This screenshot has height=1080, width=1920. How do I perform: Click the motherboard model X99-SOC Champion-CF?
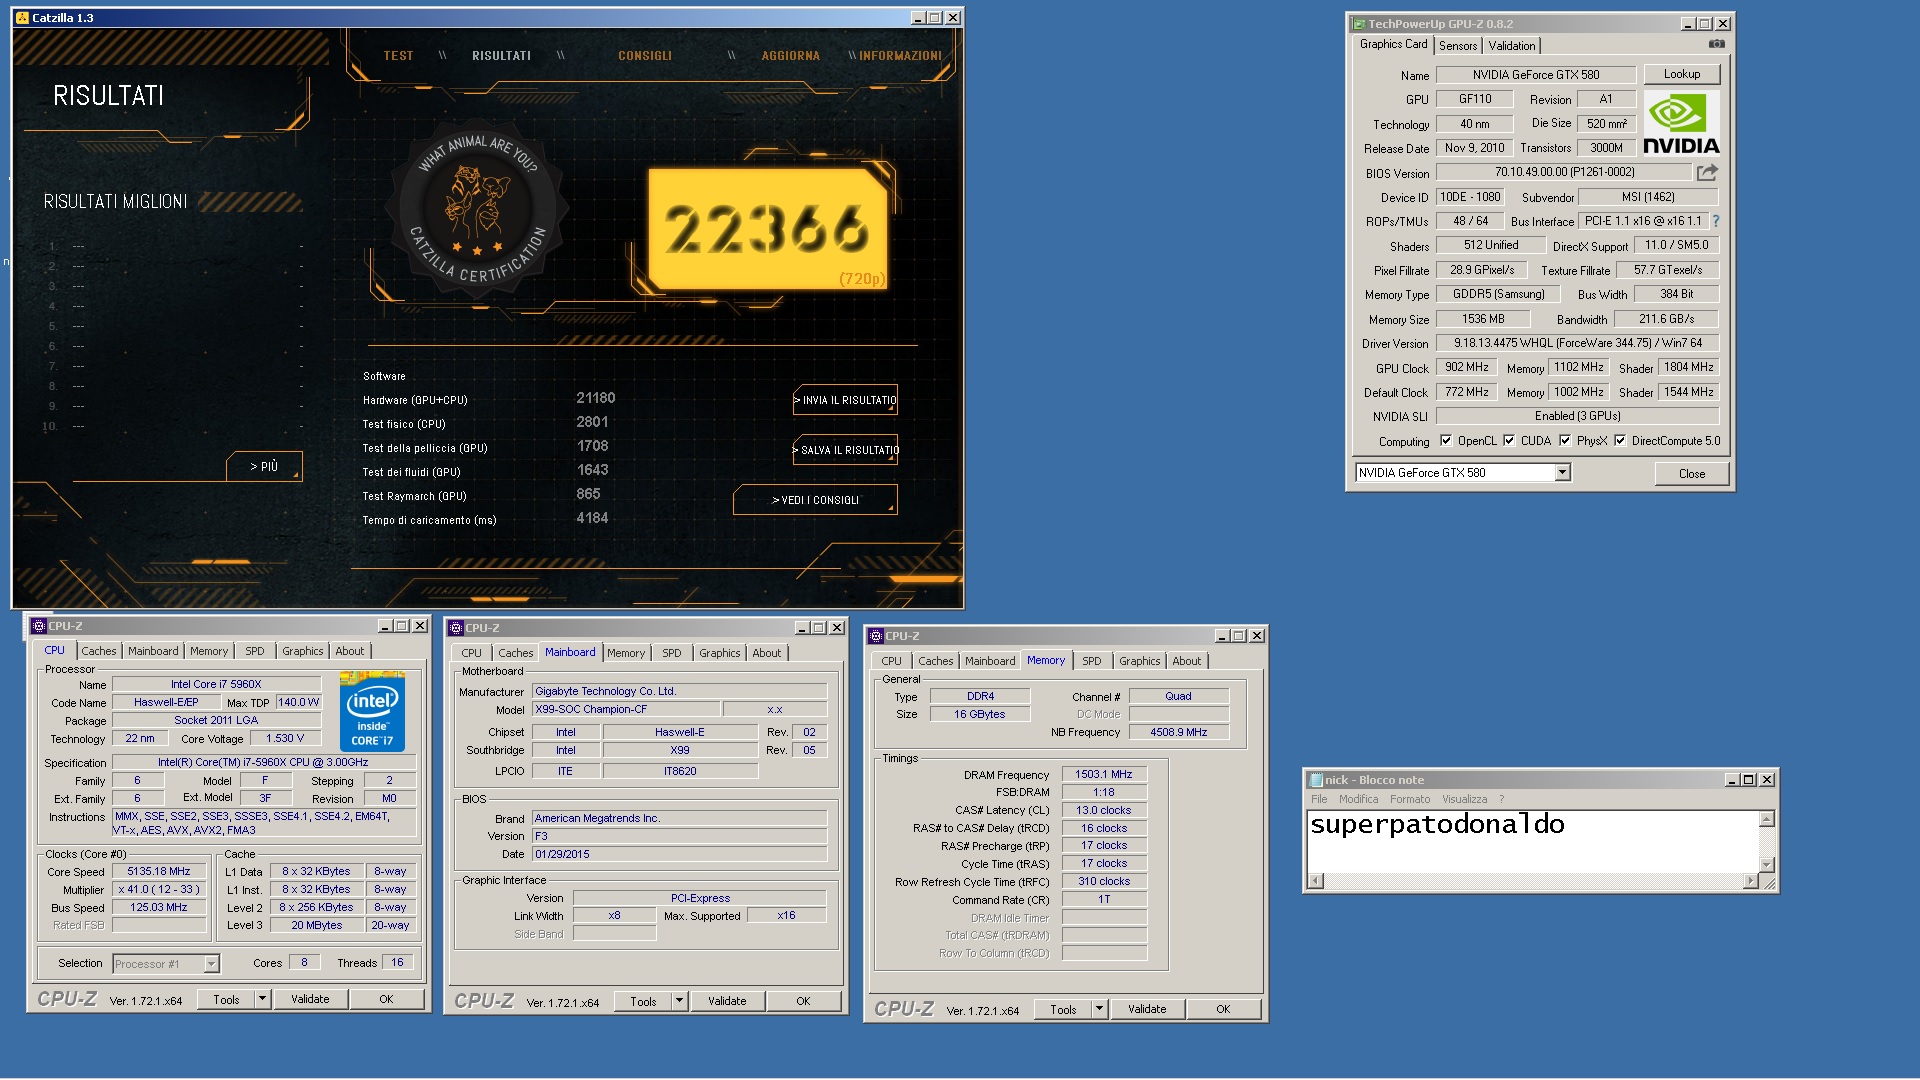tap(625, 710)
